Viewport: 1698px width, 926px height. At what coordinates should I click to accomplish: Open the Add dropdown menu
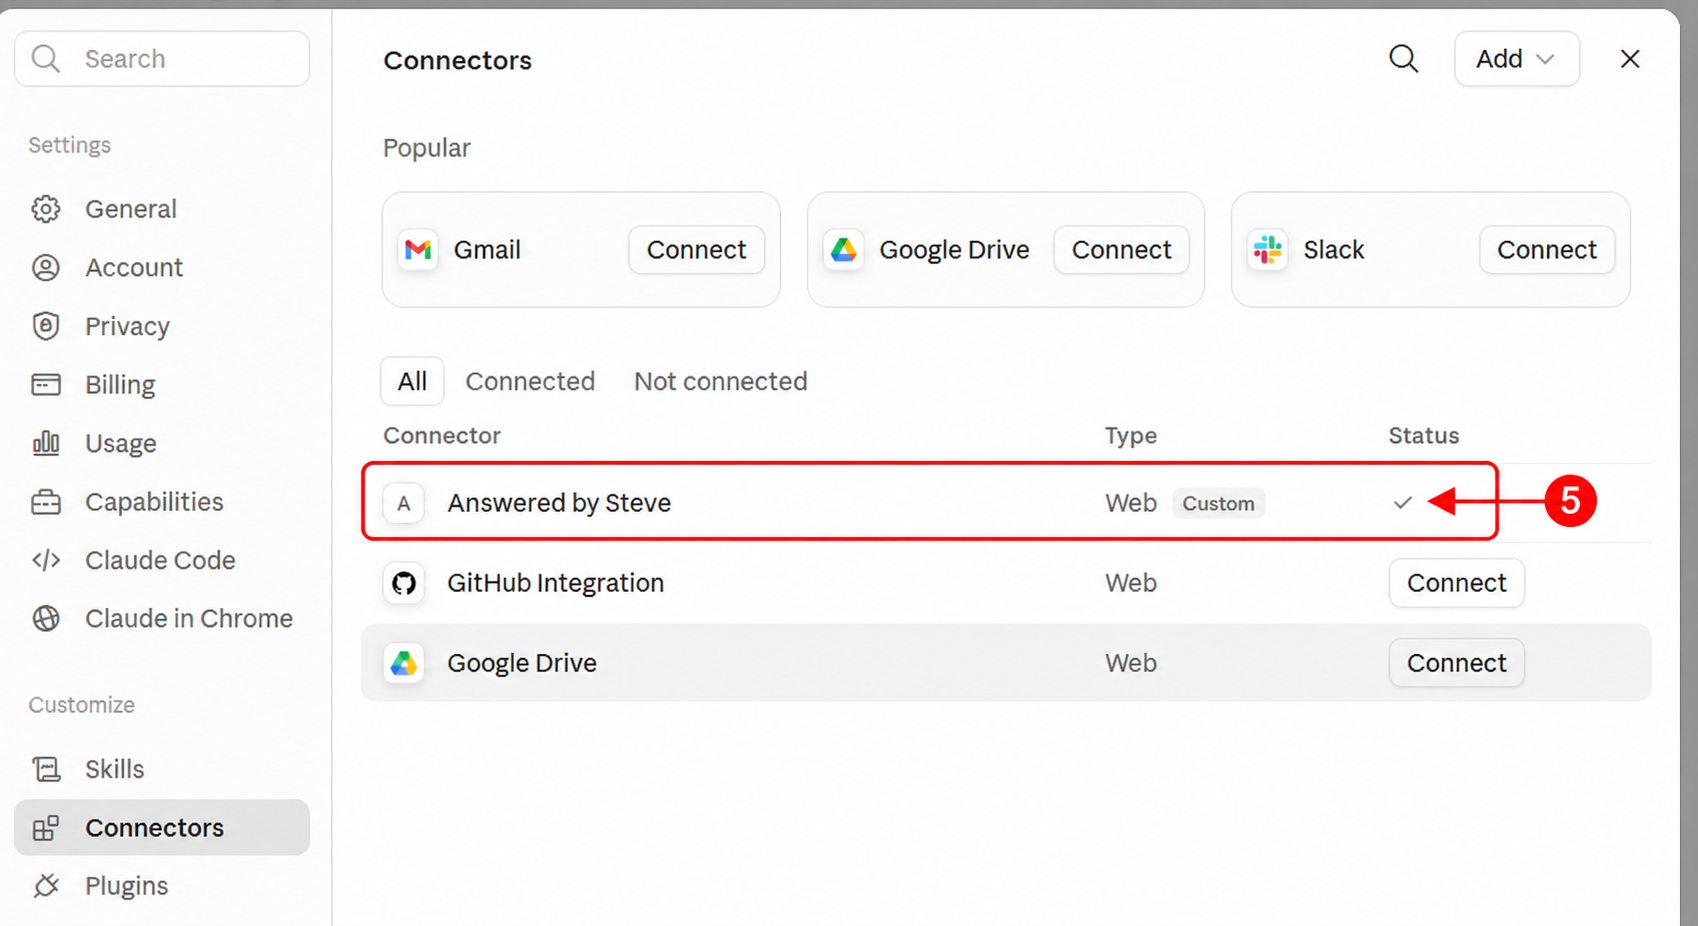[x=1517, y=59]
